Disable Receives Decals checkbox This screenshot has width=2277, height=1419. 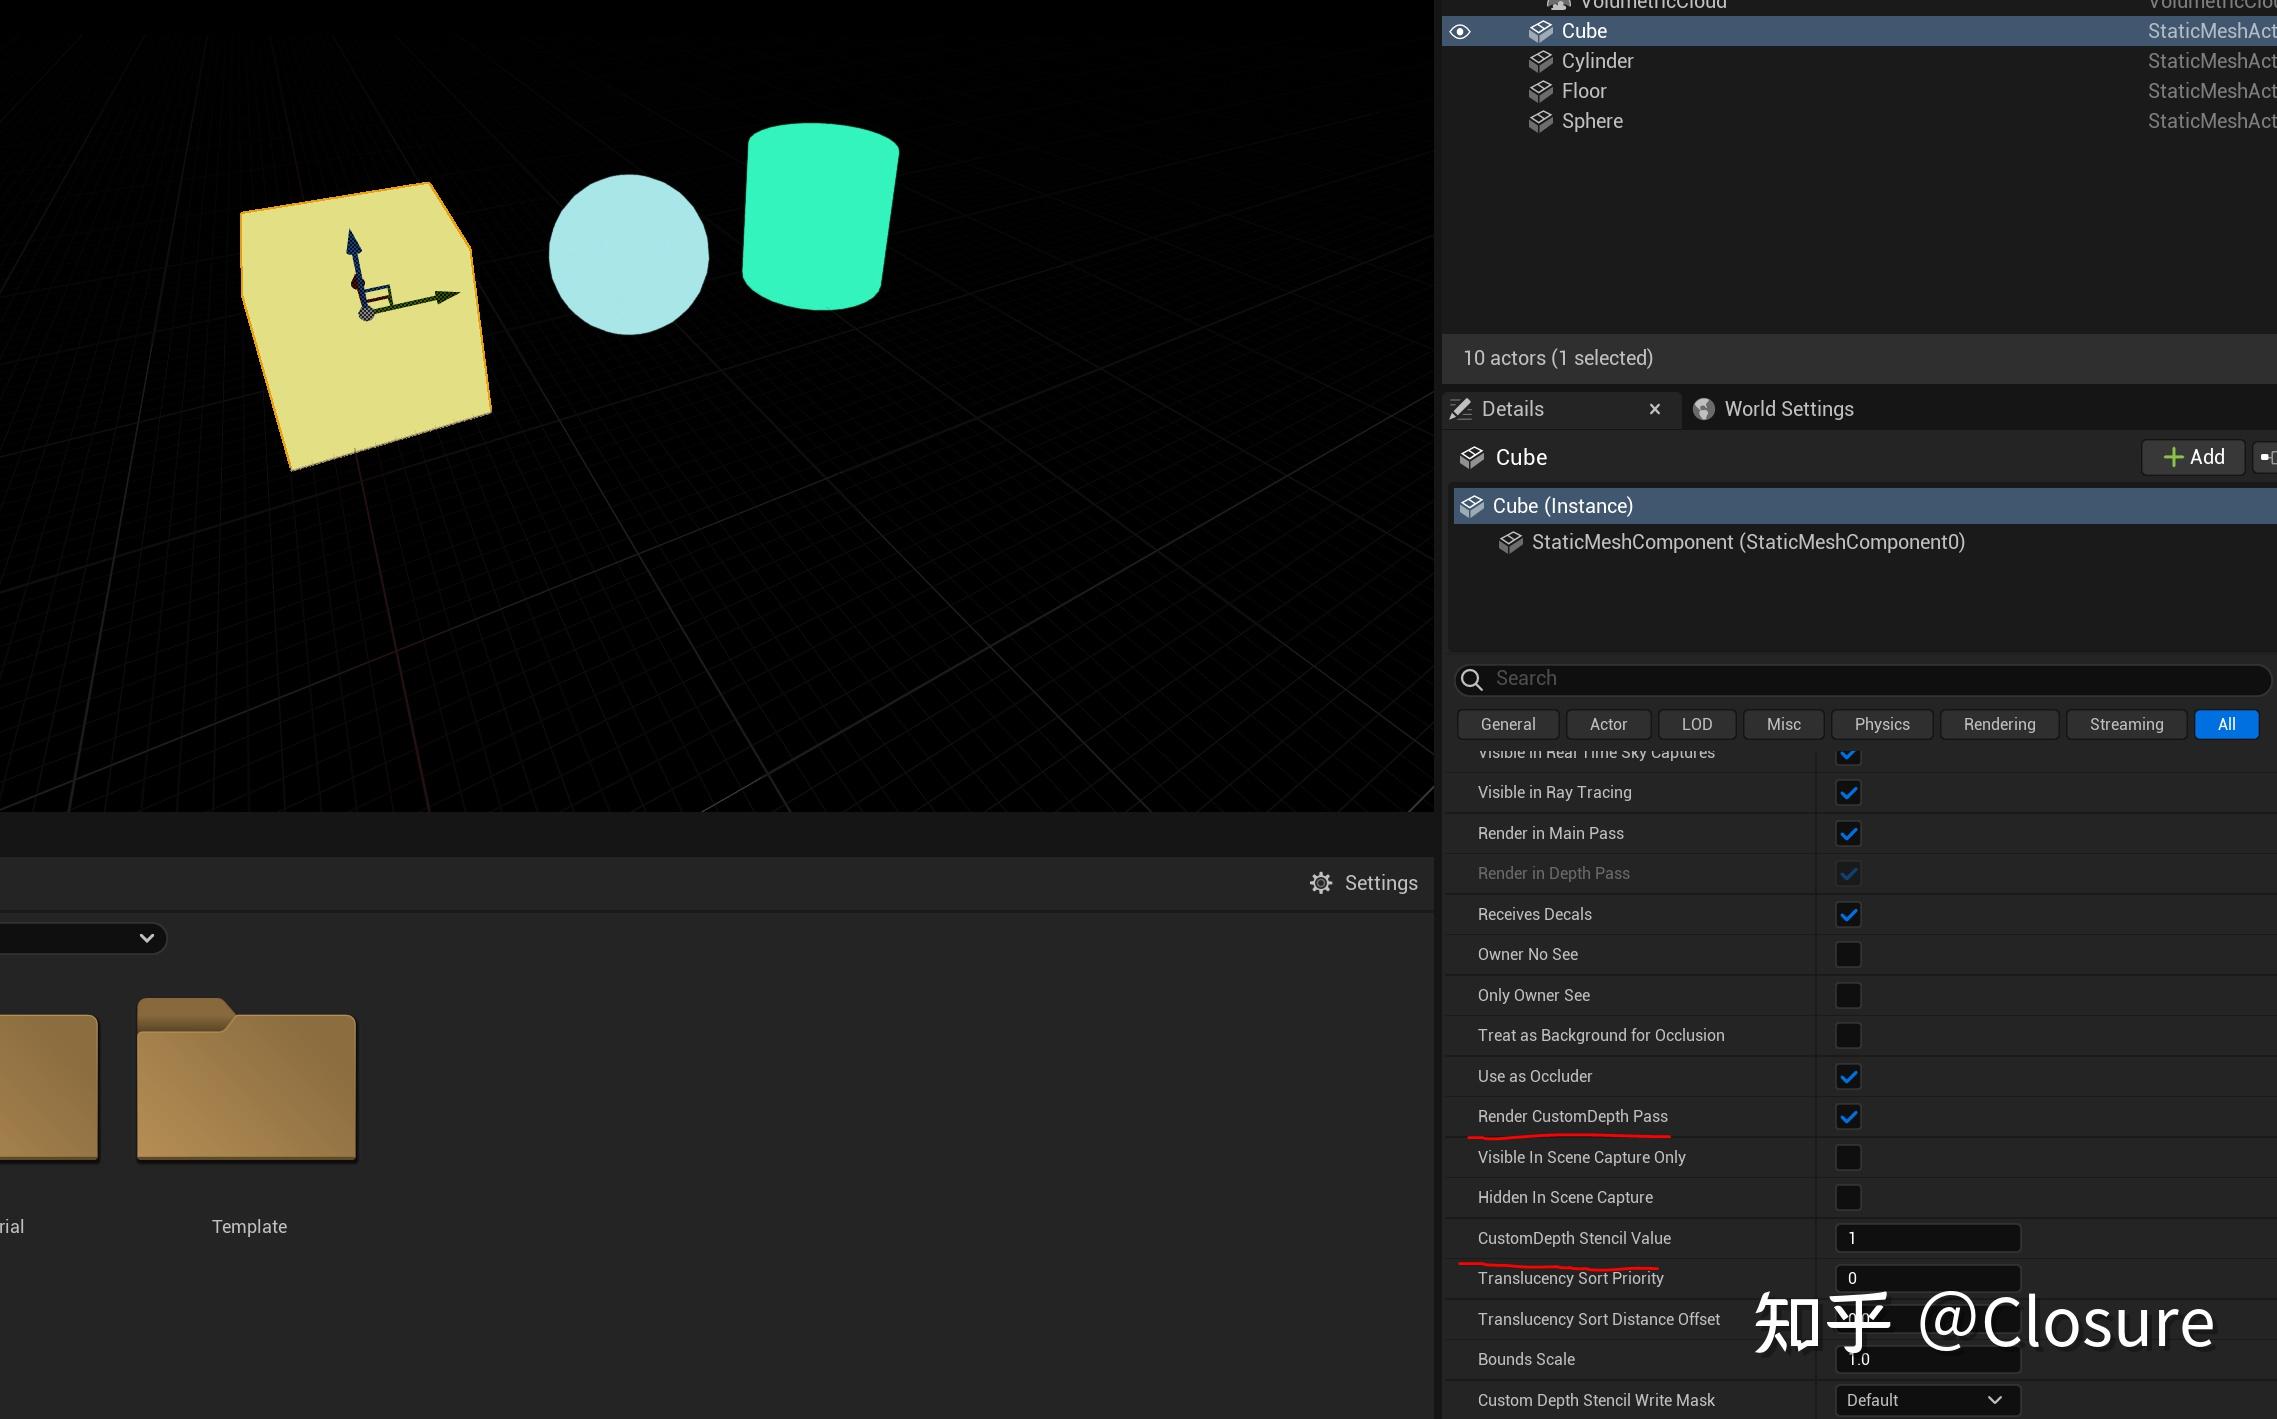point(1848,914)
